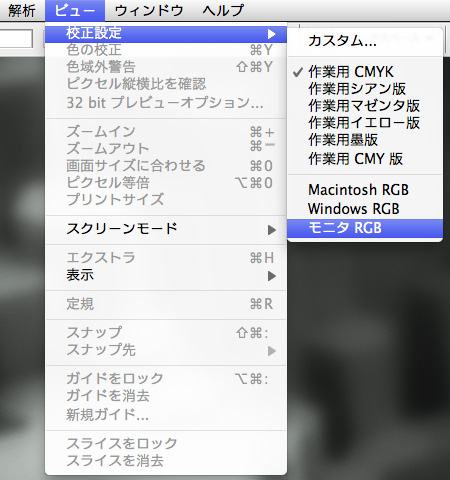Select Macintosh RGB proof setting
450x480 pixels.
point(365,190)
